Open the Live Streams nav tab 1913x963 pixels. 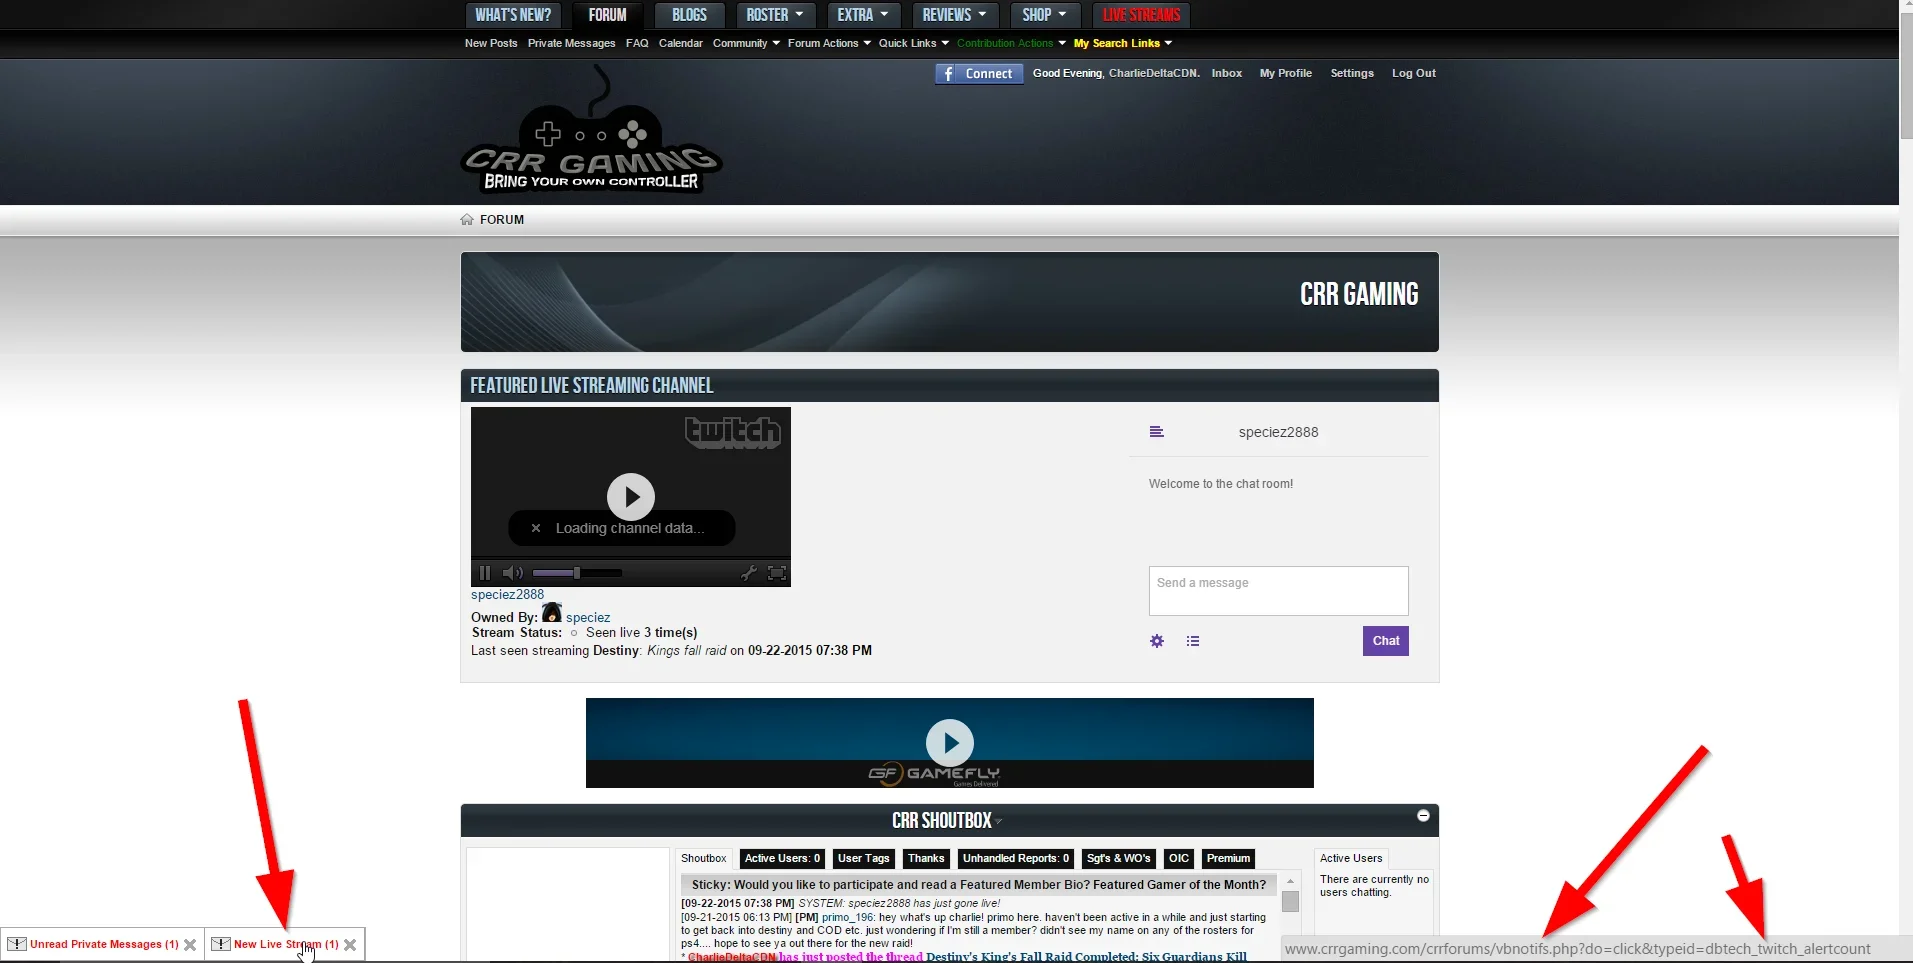point(1142,15)
